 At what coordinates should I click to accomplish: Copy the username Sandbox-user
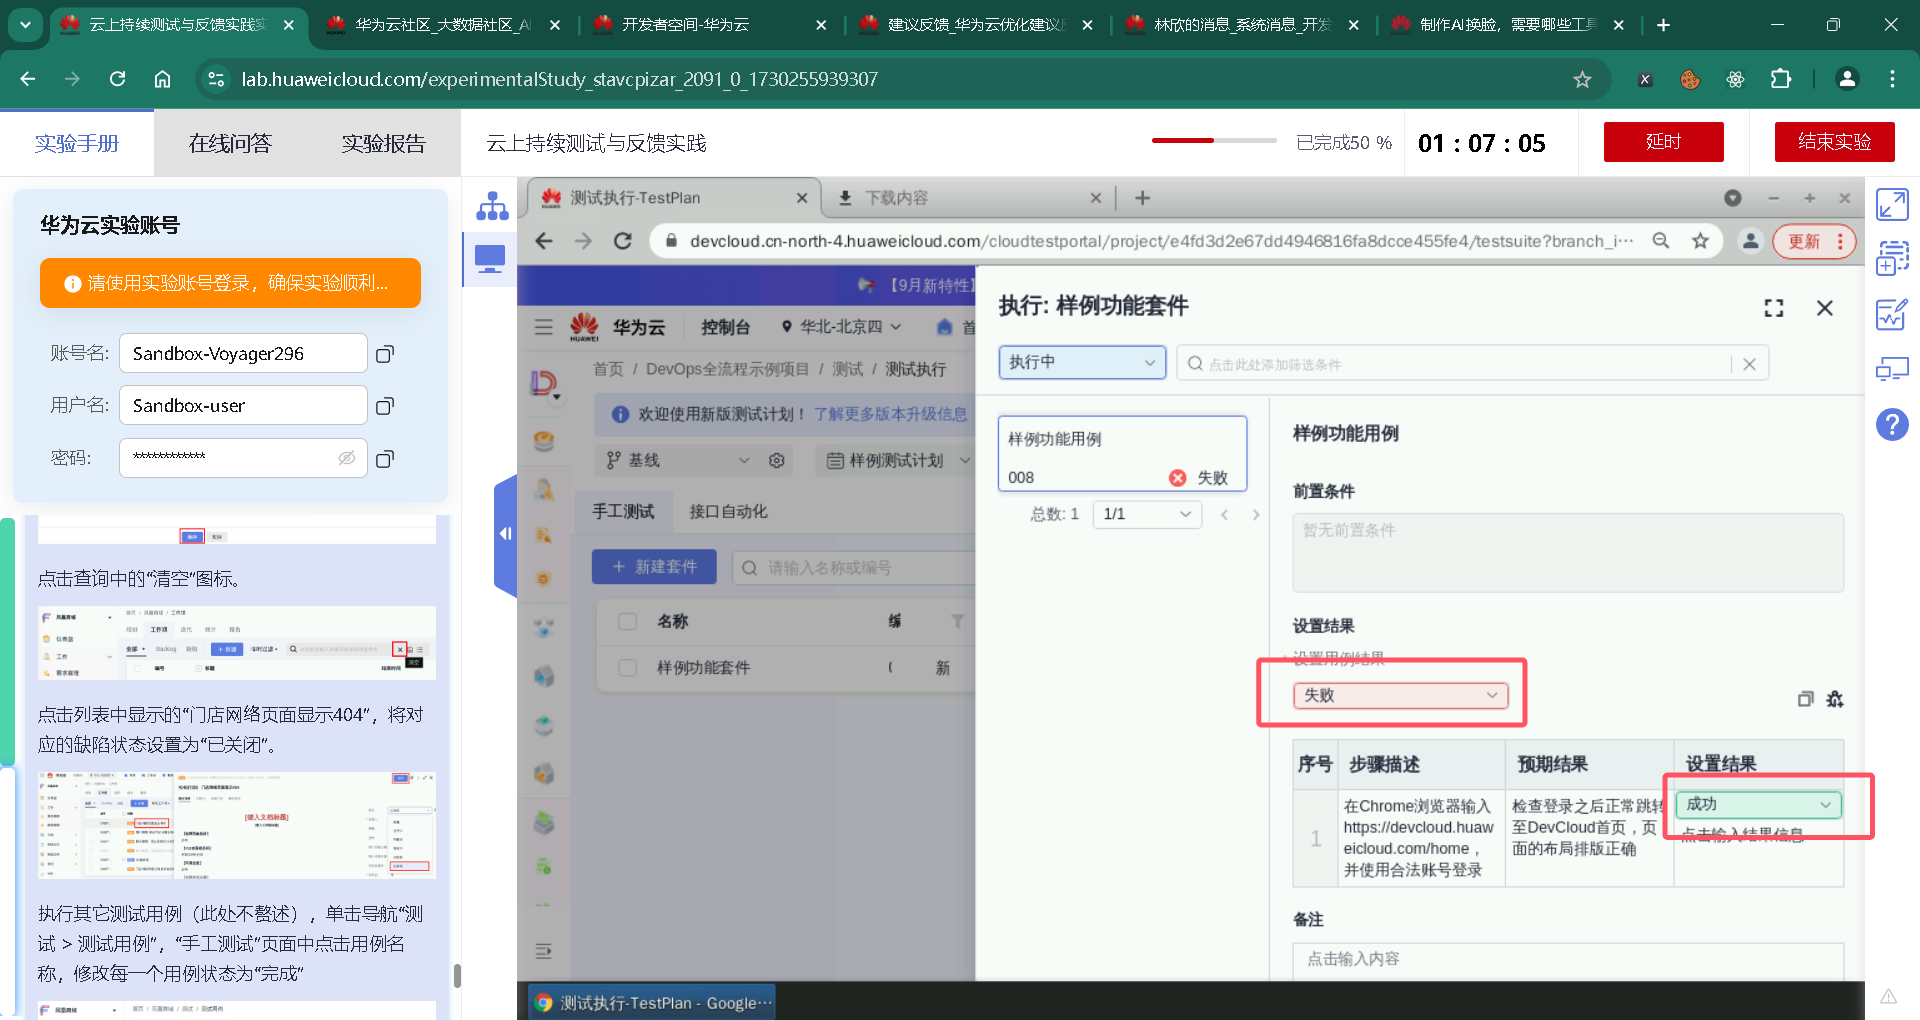point(385,406)
